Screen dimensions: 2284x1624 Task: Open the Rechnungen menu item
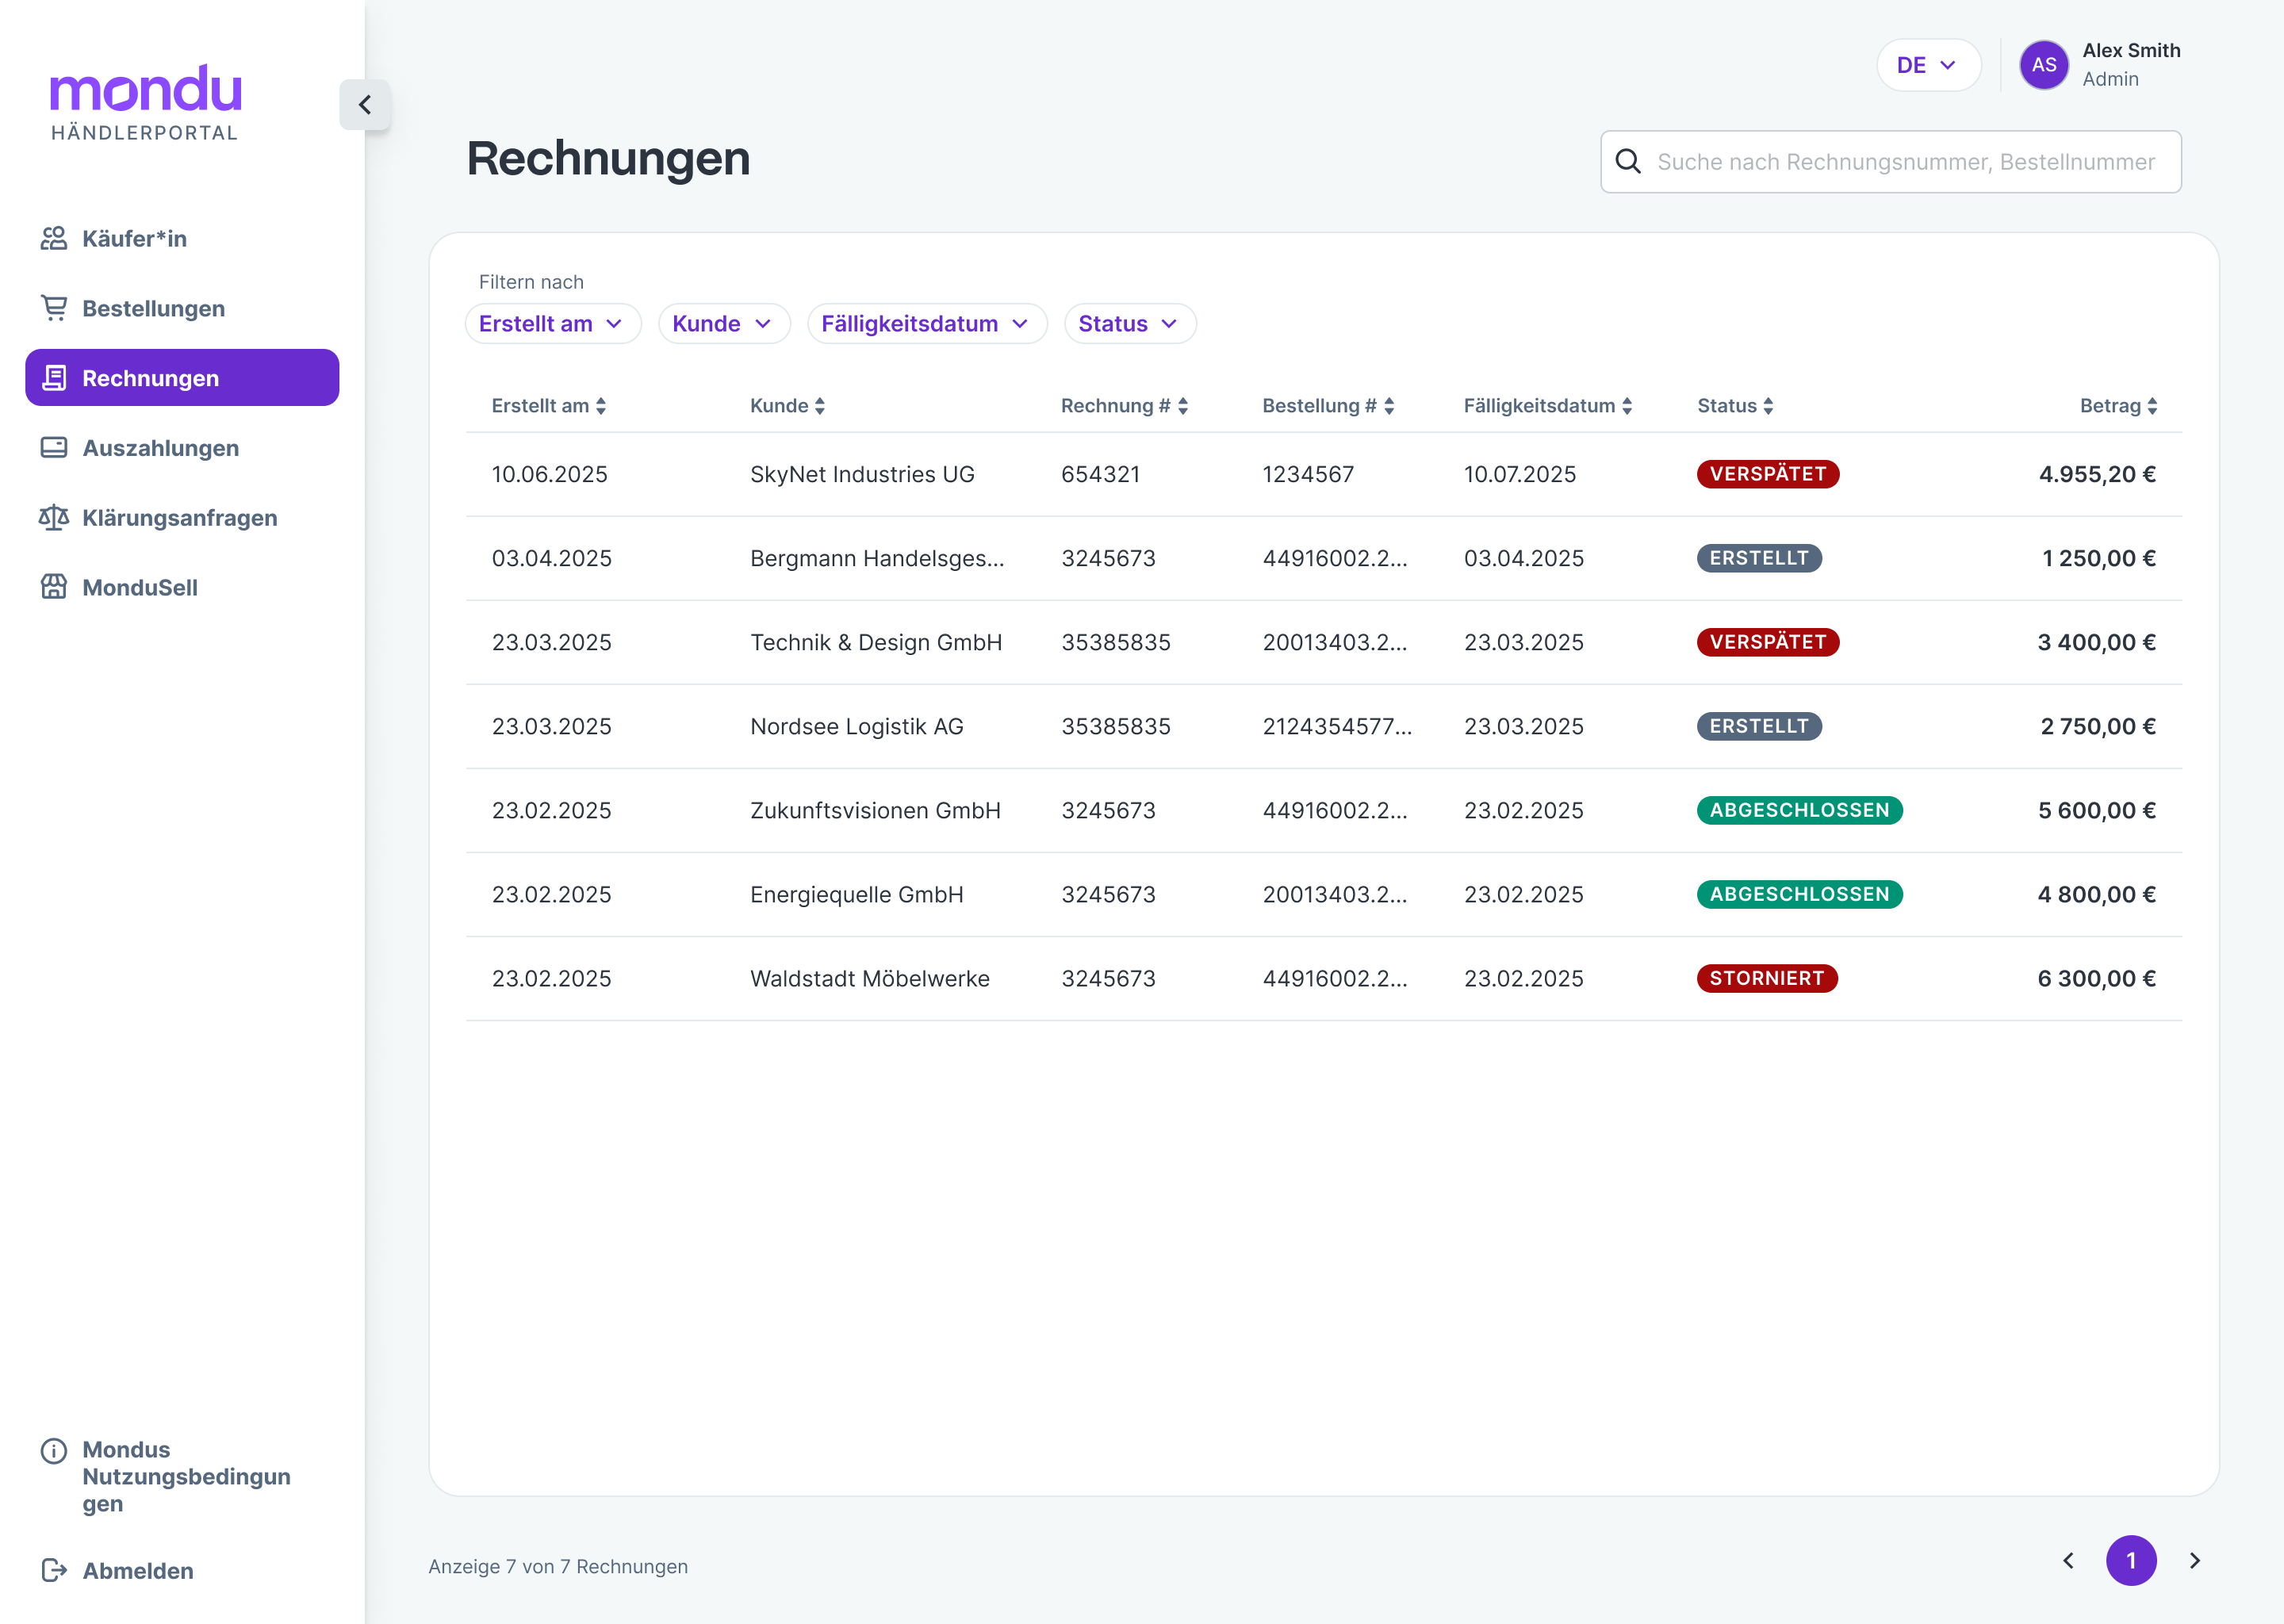(x=182, y=378)
